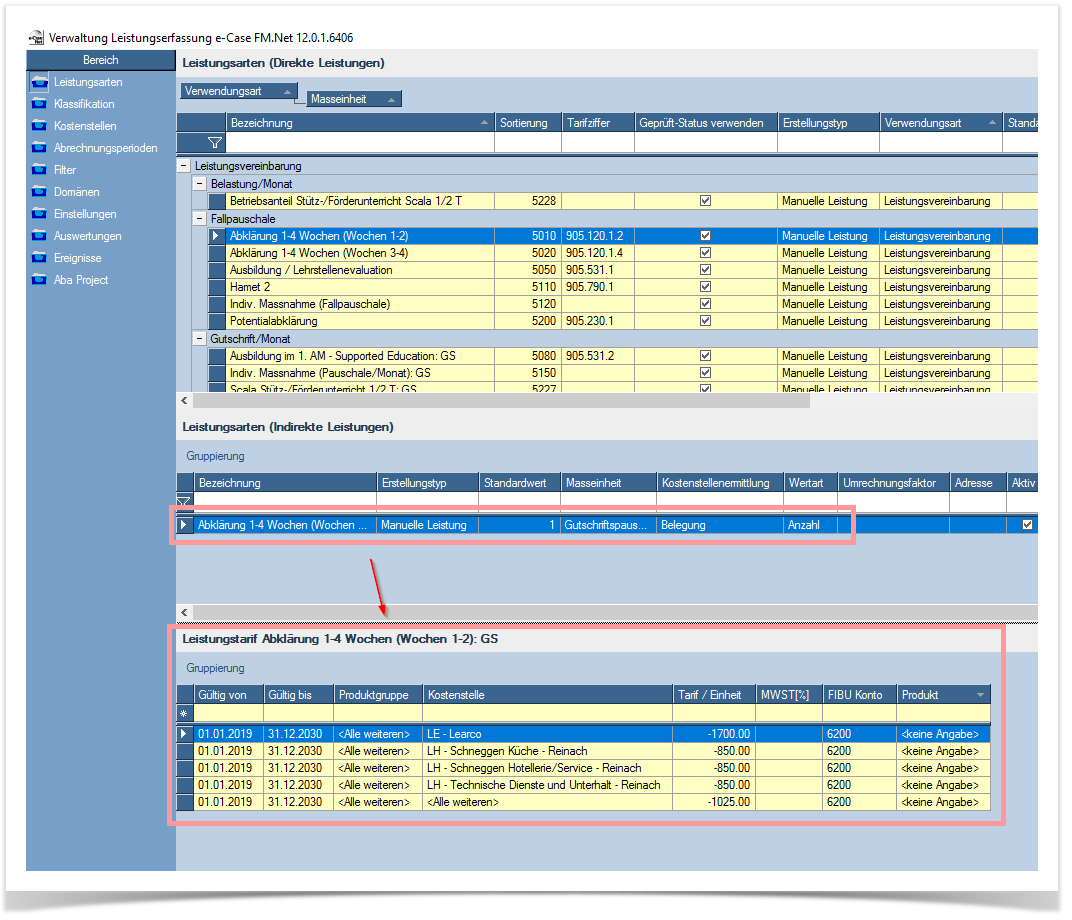Image resolution: width=1072 pixels, height=920 pixels.
Task: Click the funnel filter icon in direct services grid
Action: (215, 142)
